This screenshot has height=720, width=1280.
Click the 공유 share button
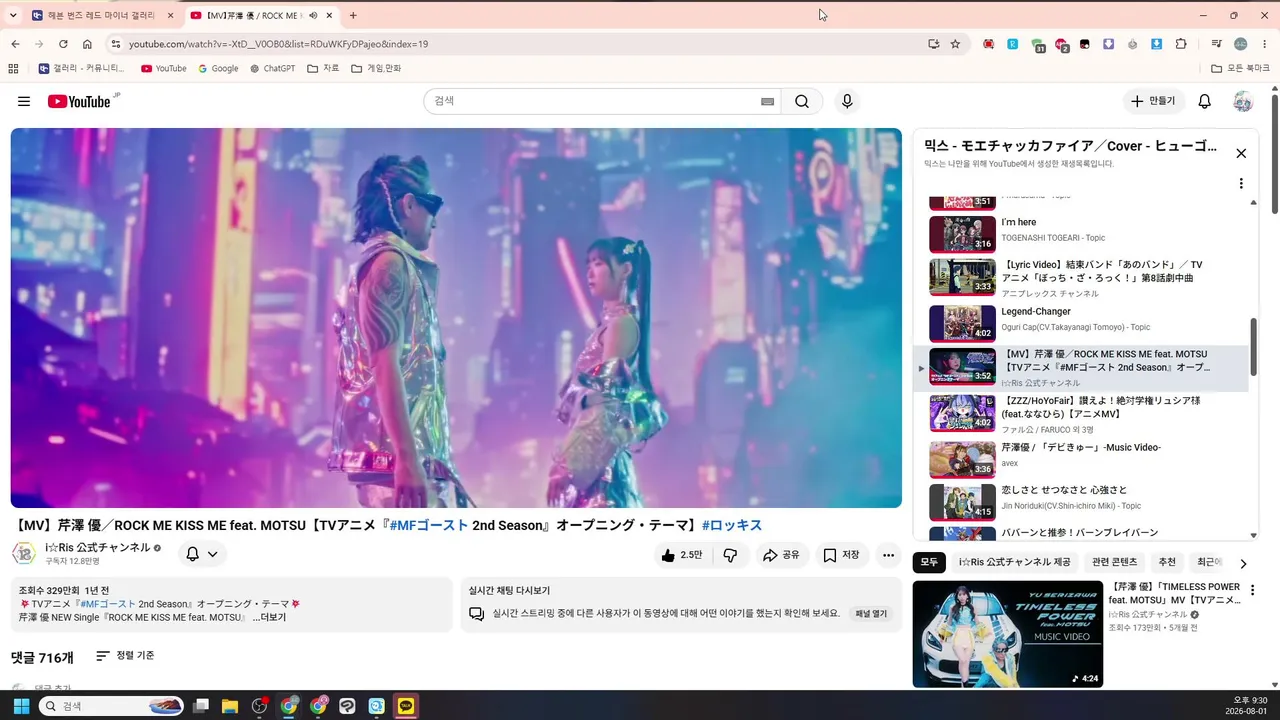(781, 555)
